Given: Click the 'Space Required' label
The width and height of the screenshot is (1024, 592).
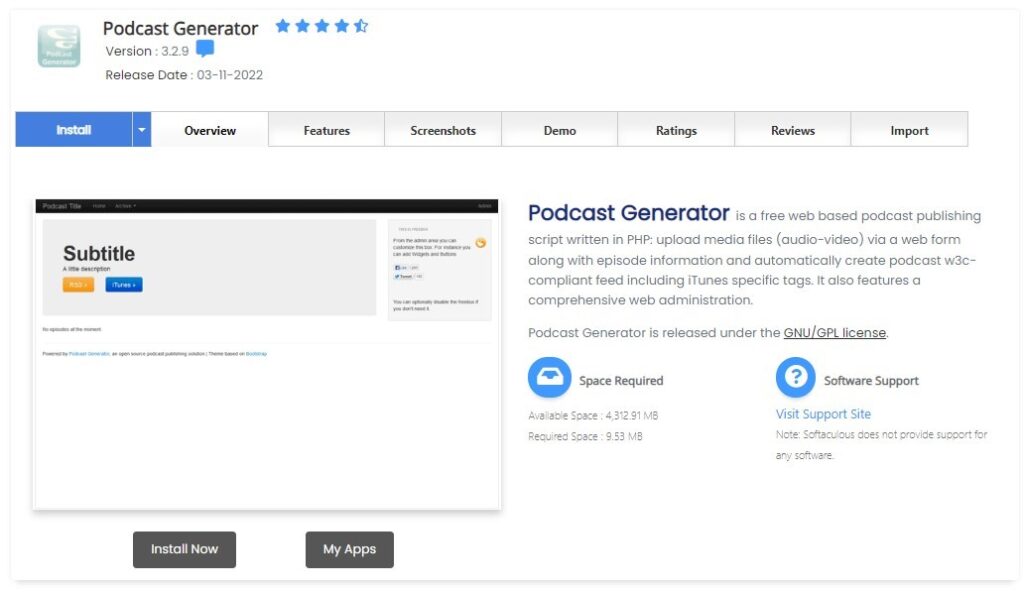Looking at the screenshot, I should point(621,380).
